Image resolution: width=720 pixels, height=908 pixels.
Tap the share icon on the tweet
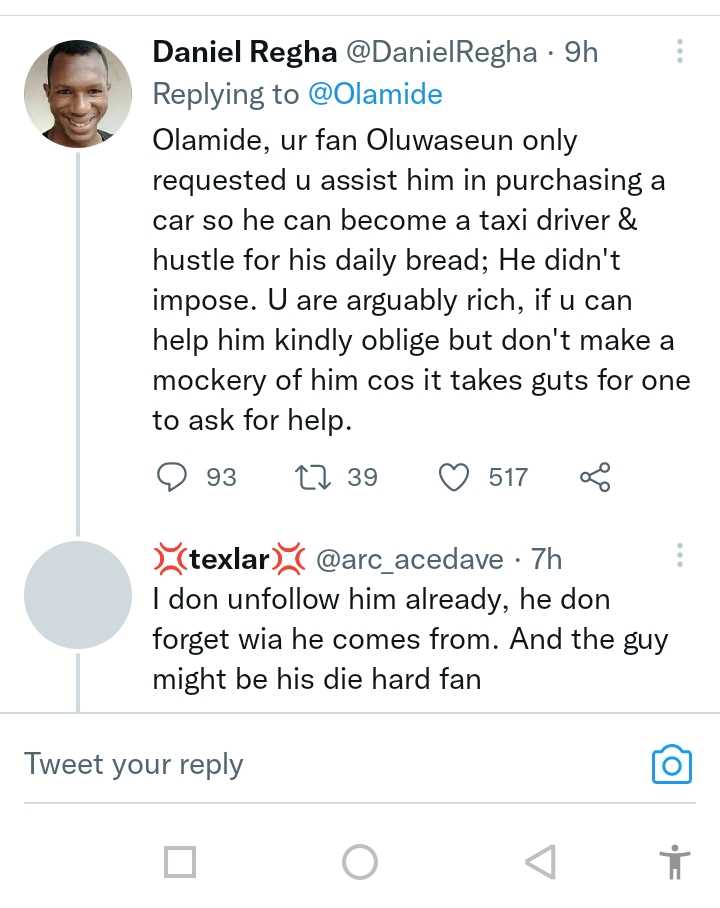coord(595,477)
